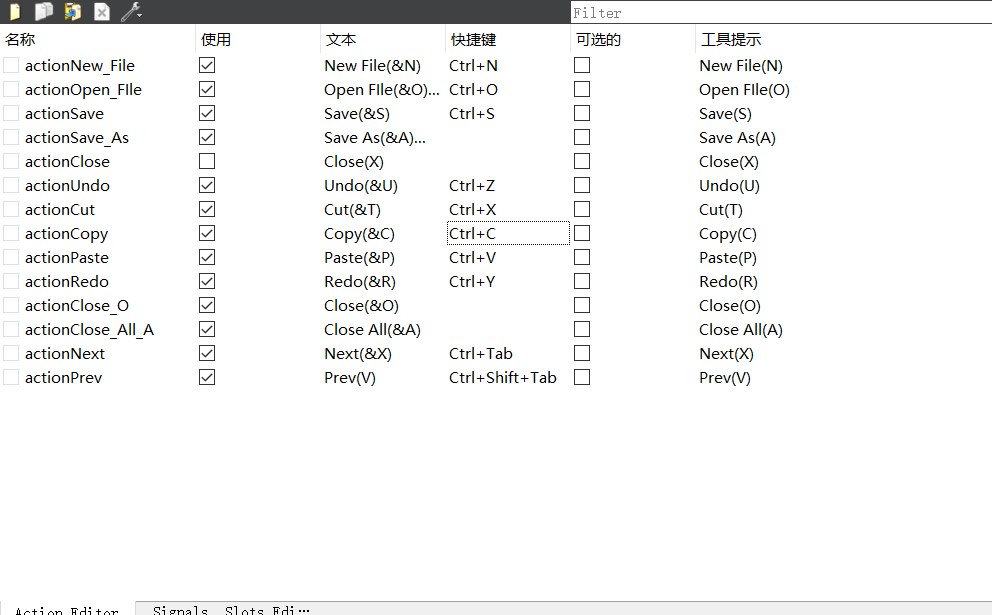Click the Delete action toolbar icon
The height and width of the screenshot is (615, 992).
pos(102,11)
